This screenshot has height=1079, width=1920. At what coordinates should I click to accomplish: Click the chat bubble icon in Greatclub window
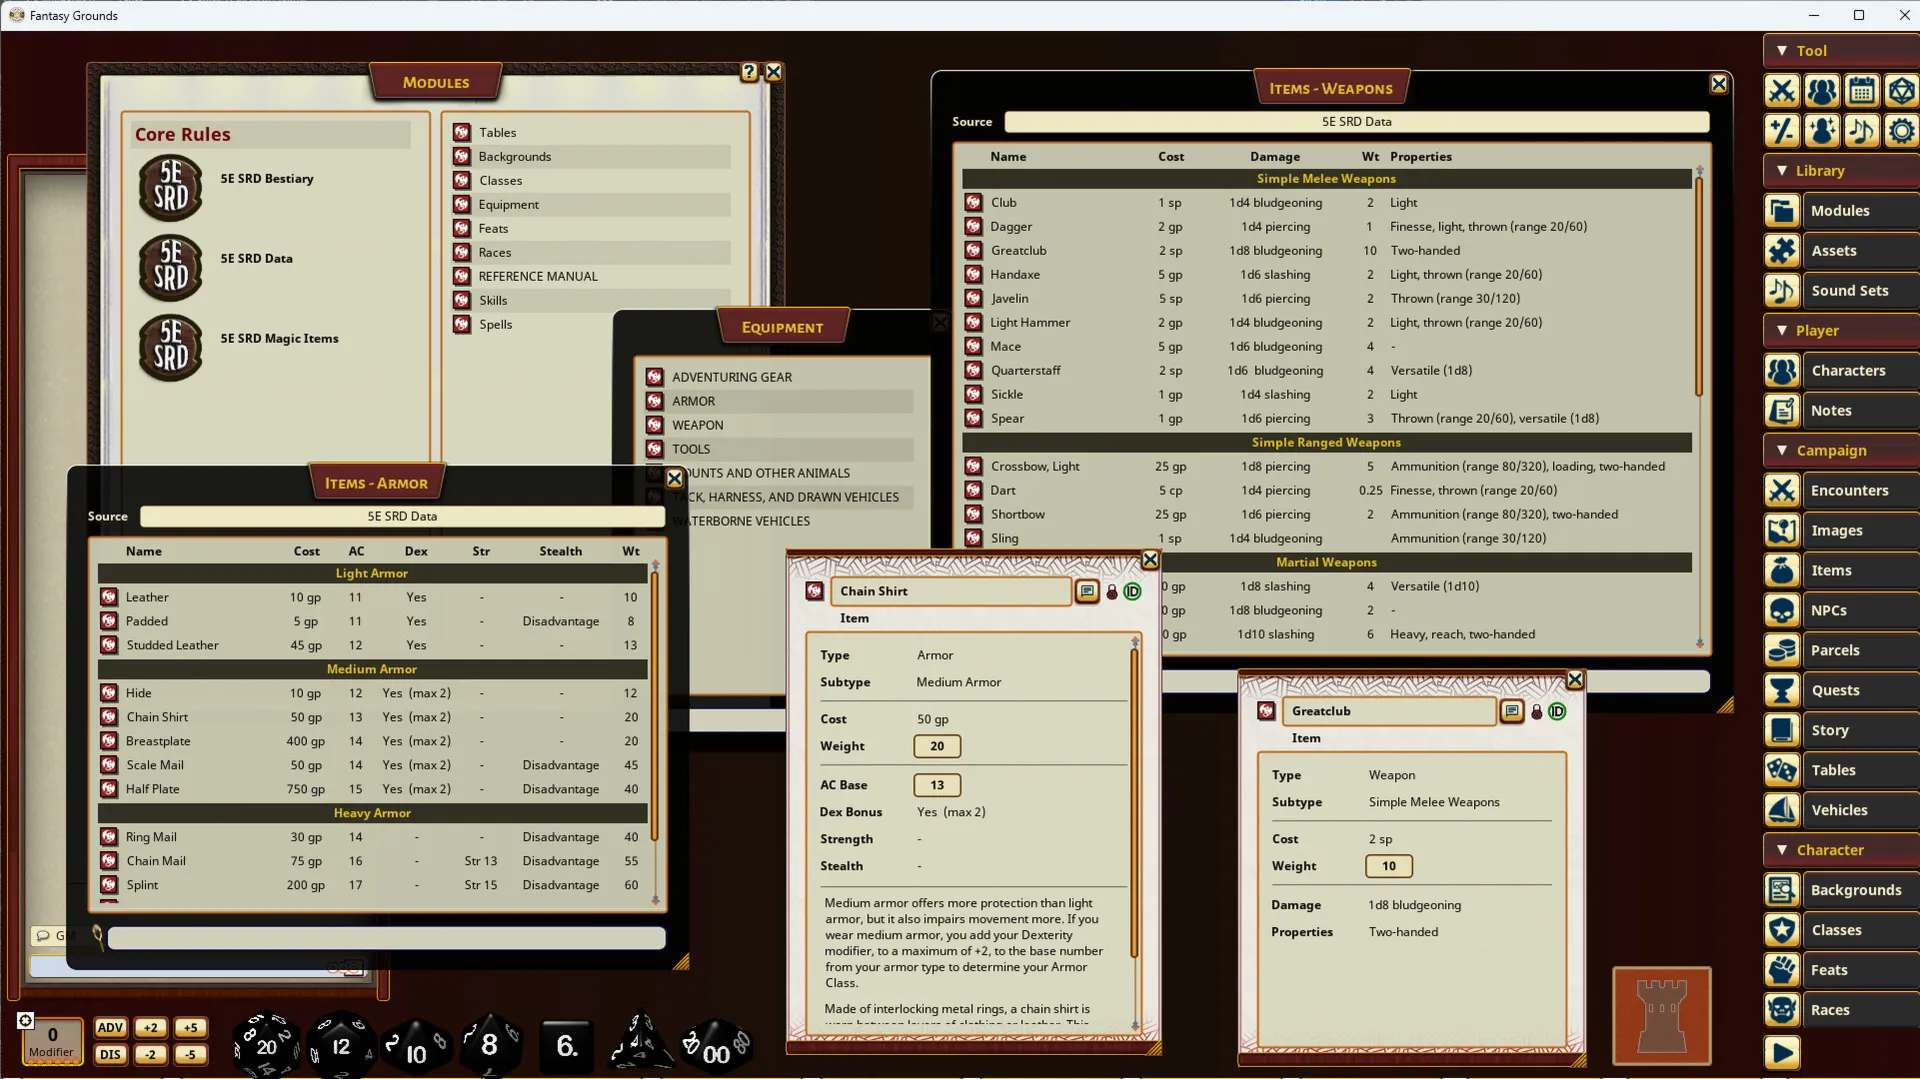pos(1512,712)
